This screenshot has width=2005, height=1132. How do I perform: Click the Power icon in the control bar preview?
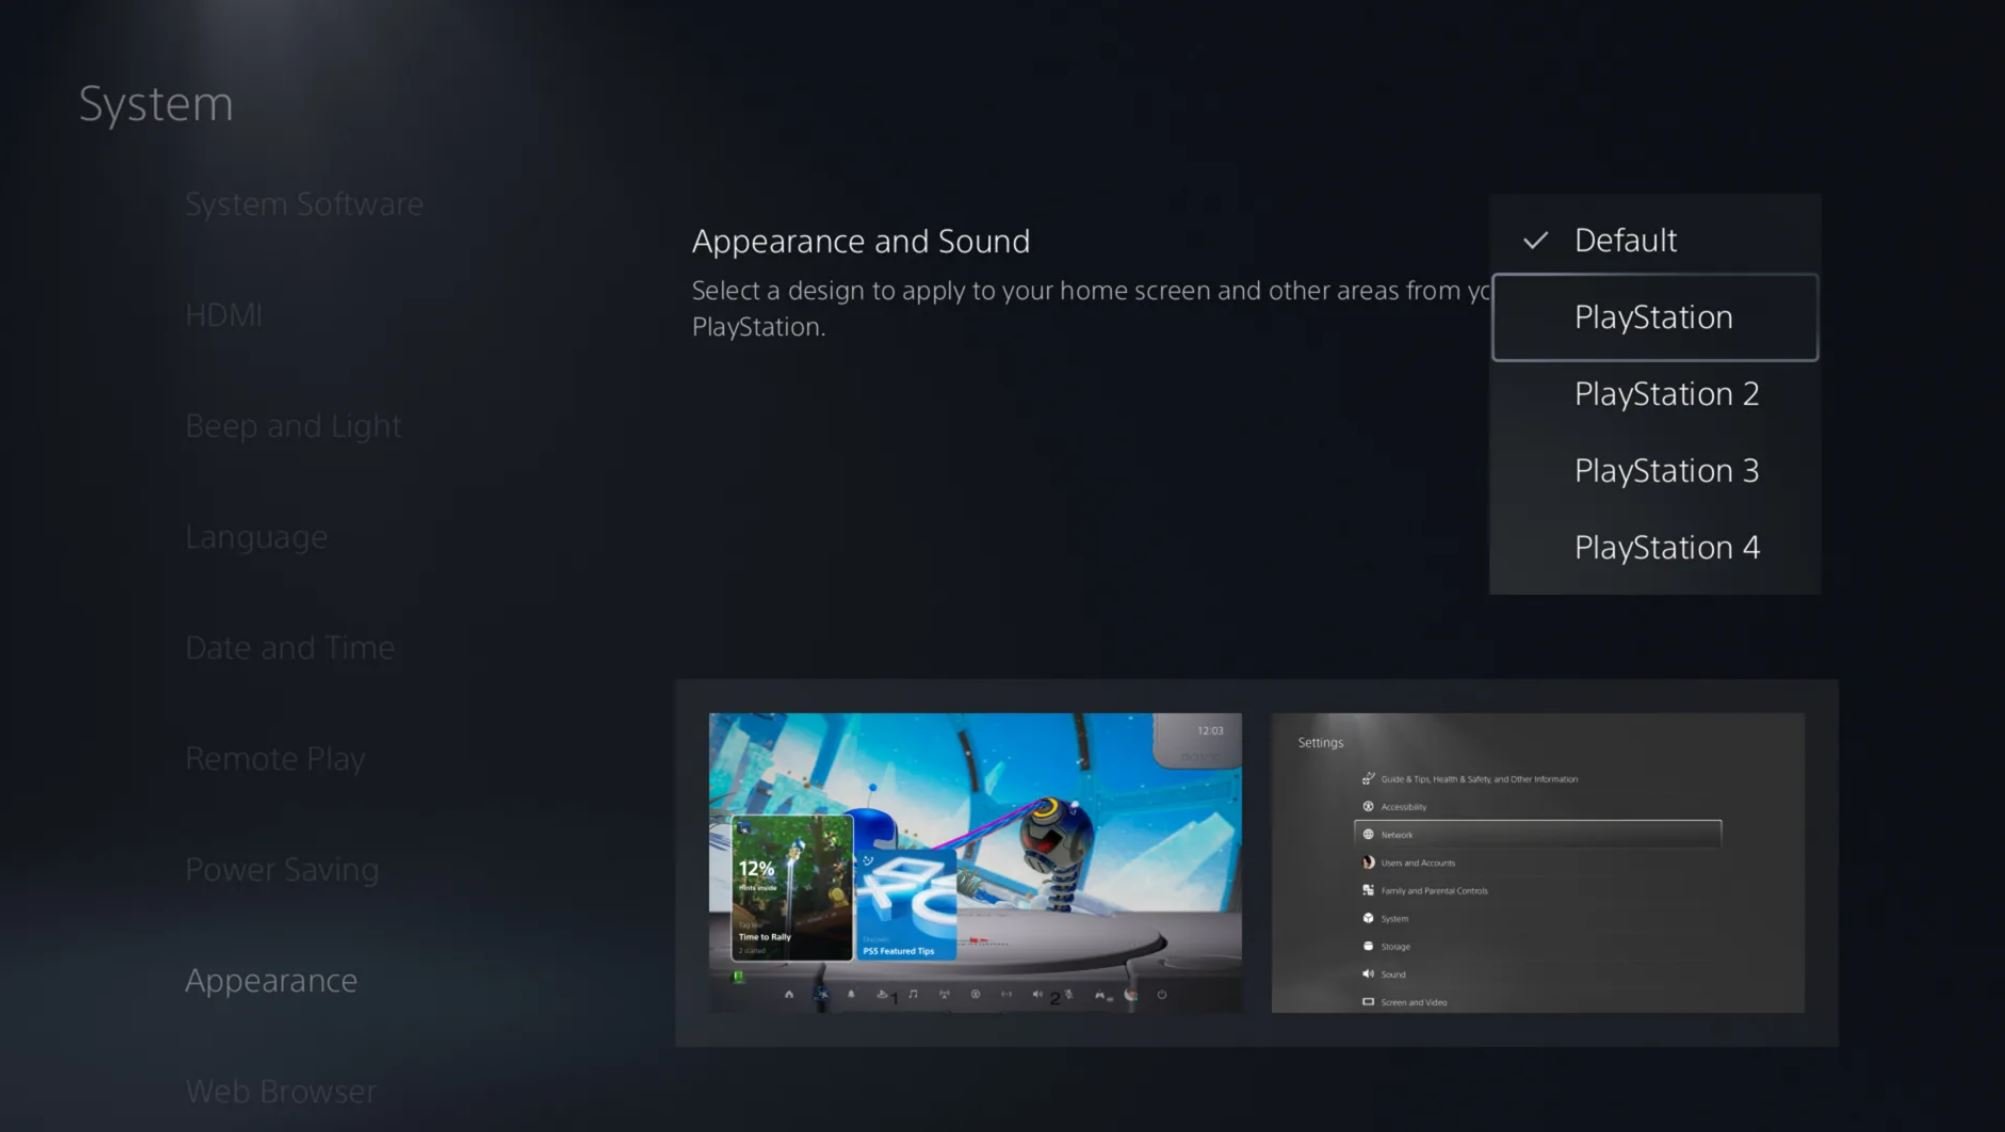tap(1161, 993)
